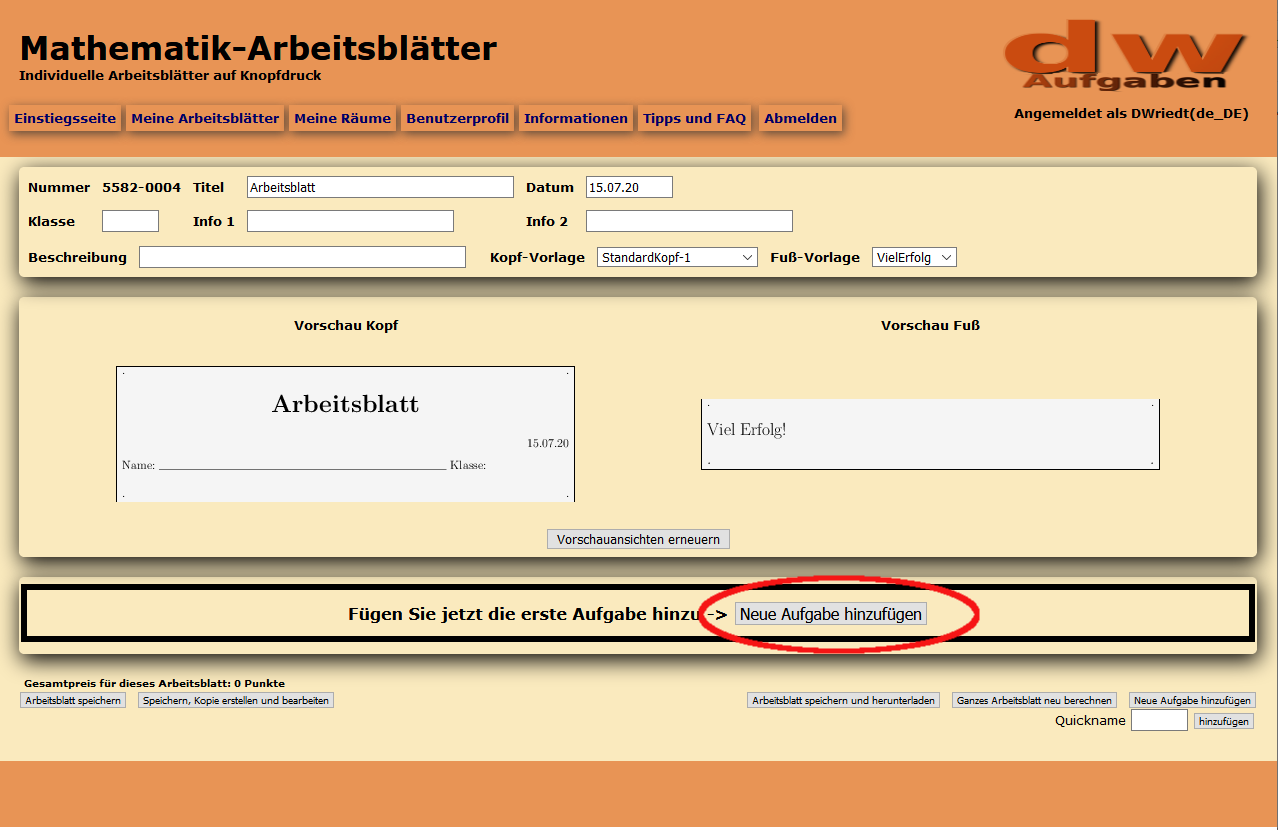Click the large Neue Aufgabe hinzufügen button

831,614
